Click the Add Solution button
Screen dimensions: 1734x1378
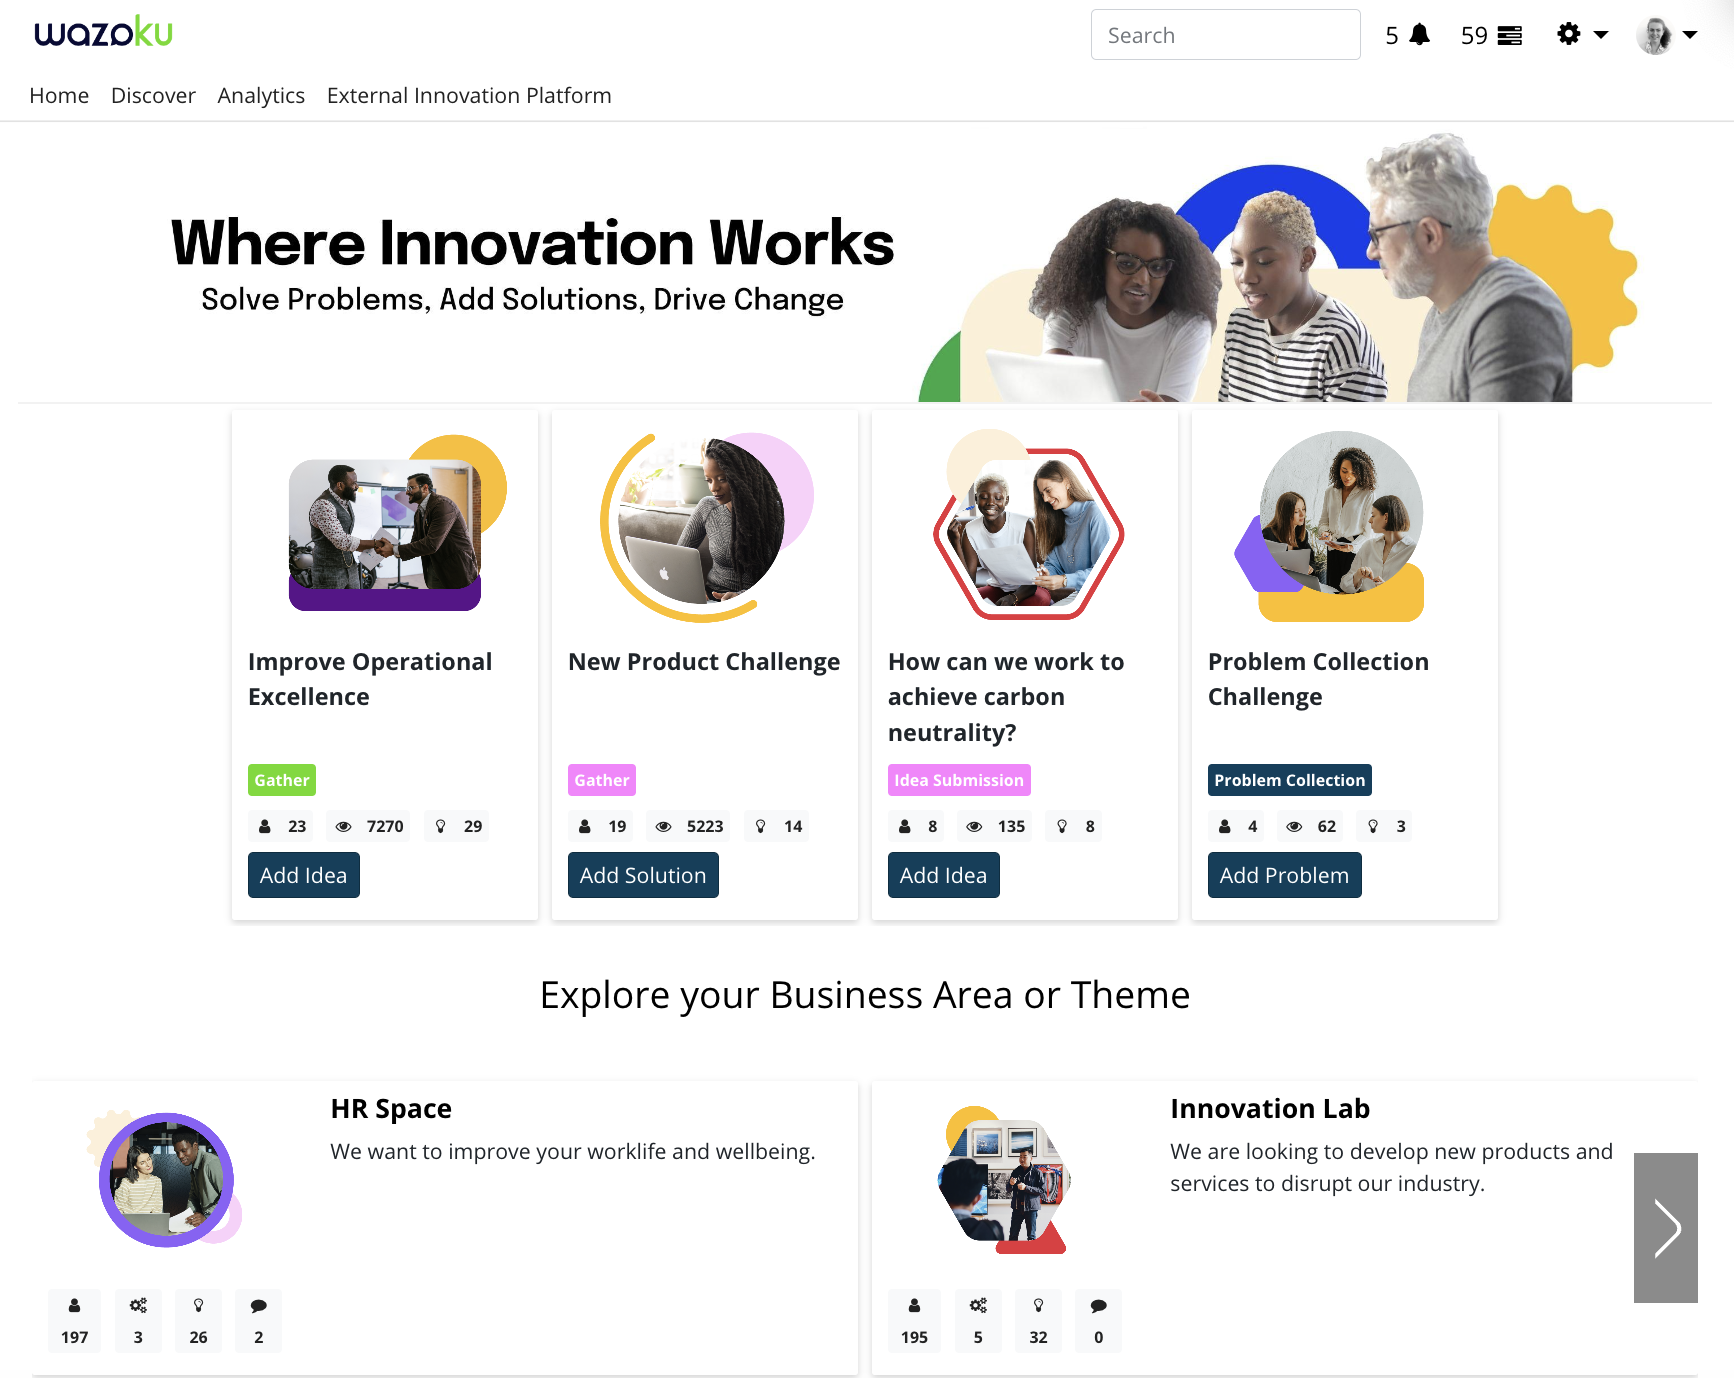pyautogui.click(x=643, y=875)
